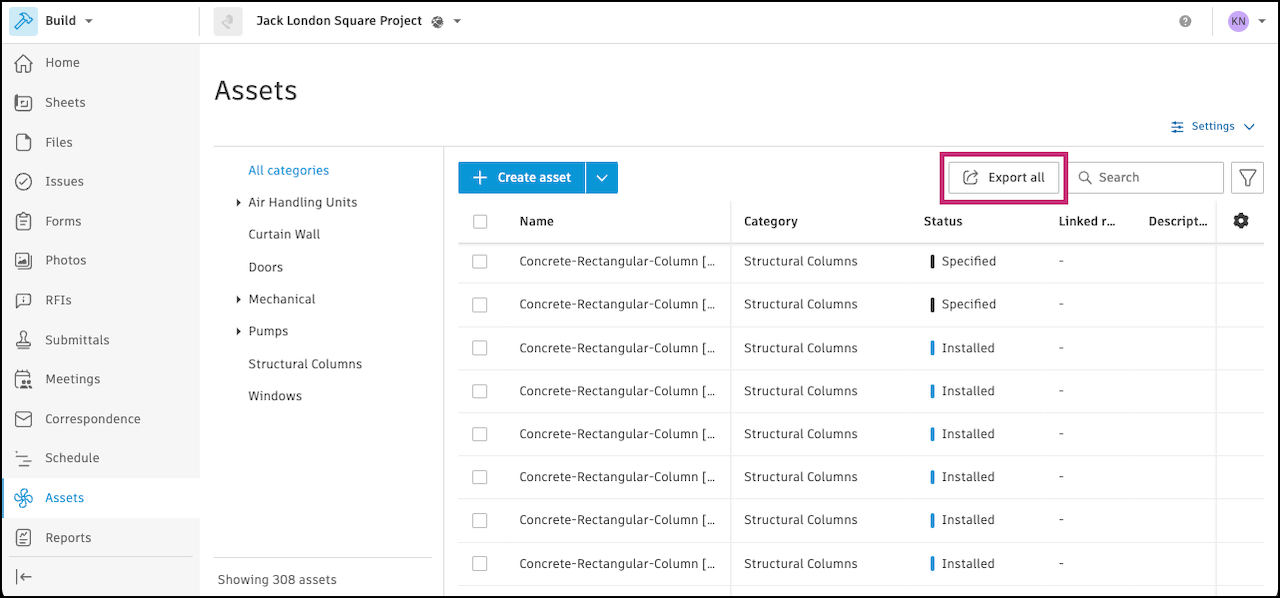Toggle the select-all checkbox in header
1280x598 pixels.
480,222
